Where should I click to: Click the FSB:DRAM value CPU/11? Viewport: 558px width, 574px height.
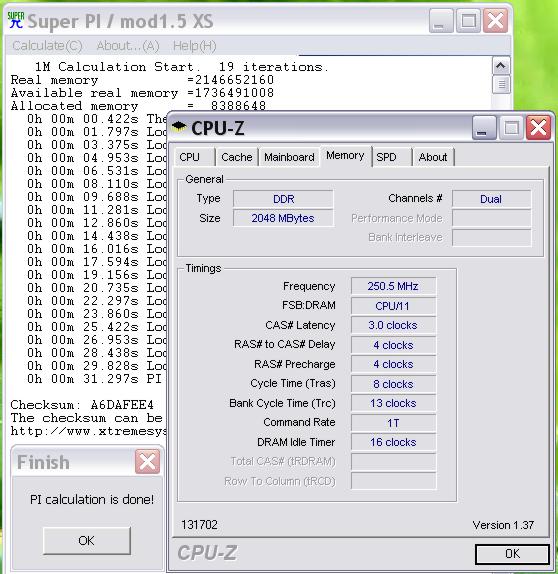[x=393, y=306]
